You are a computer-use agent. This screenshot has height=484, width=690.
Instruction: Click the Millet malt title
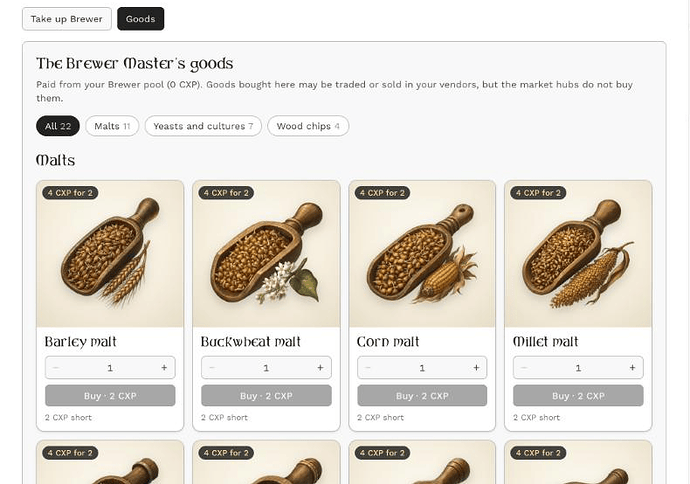(546, 342)
